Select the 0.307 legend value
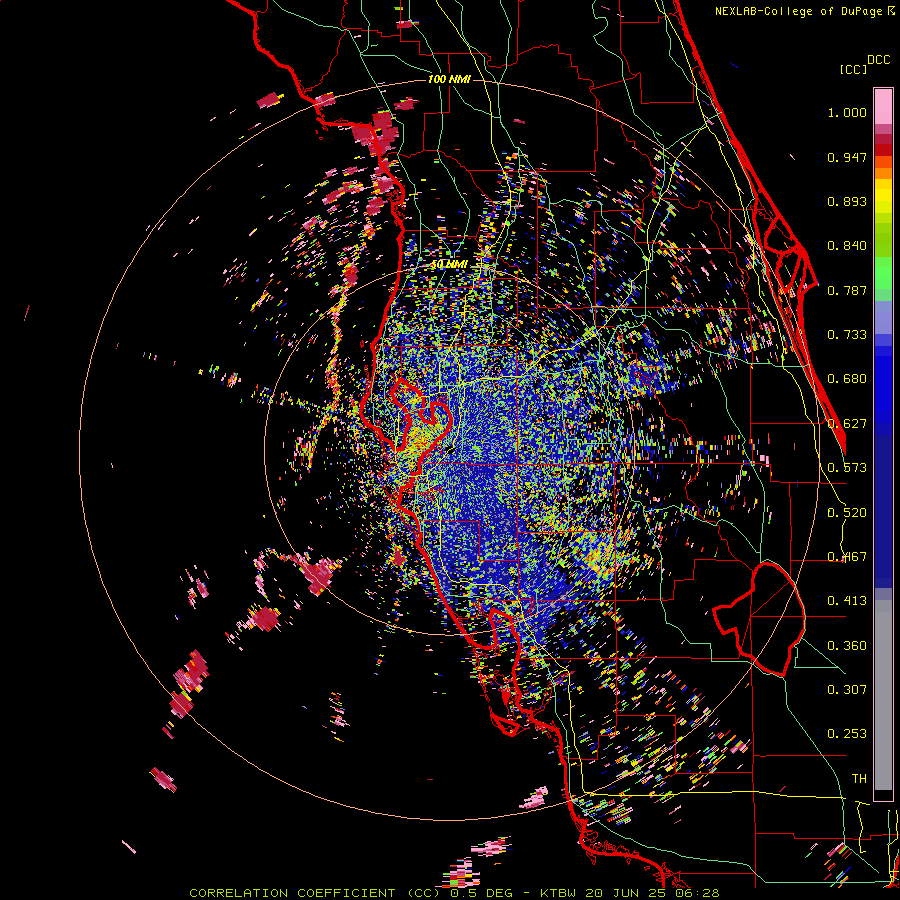900x900 pixels. [847, 690]
